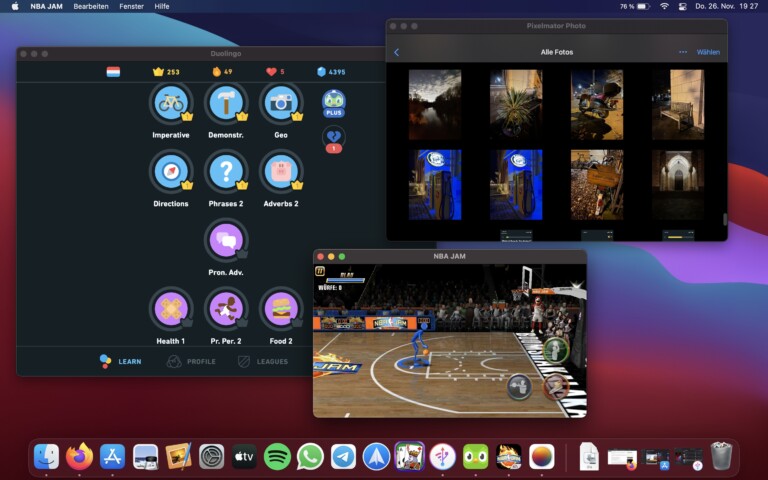Open the Imperative bicycle lesson in Duolingo
The image size is (768, 480).
[x=171, y=104]
